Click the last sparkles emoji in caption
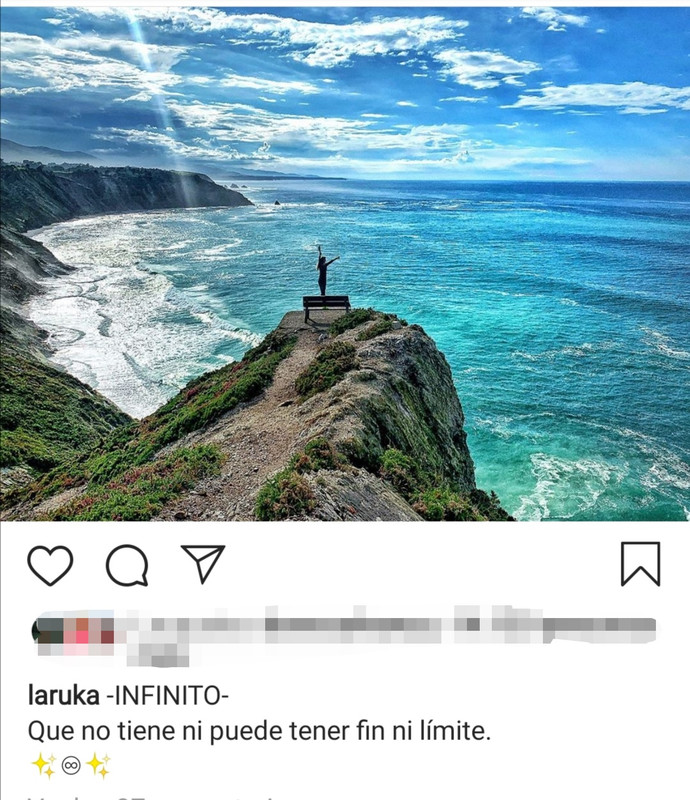The image size is (690, 800). 98,766
